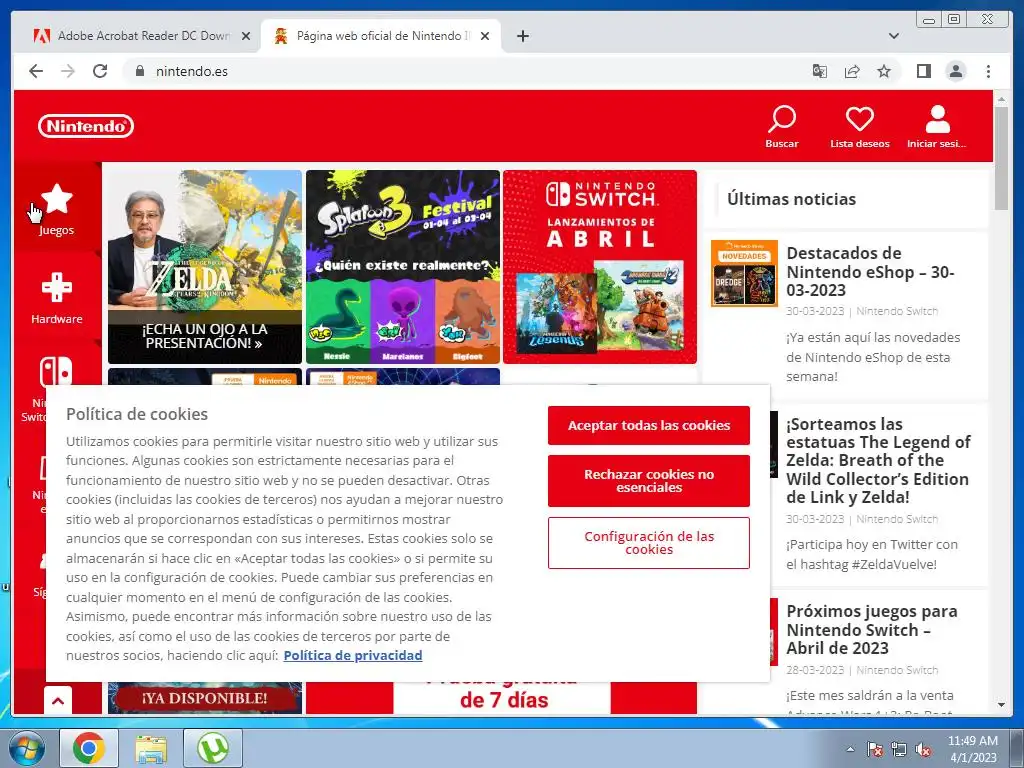This screenshot has width=1024, height=768.
Task: Click the padlock site info icon
Action: pyautogui.click(x=140, y=71)
